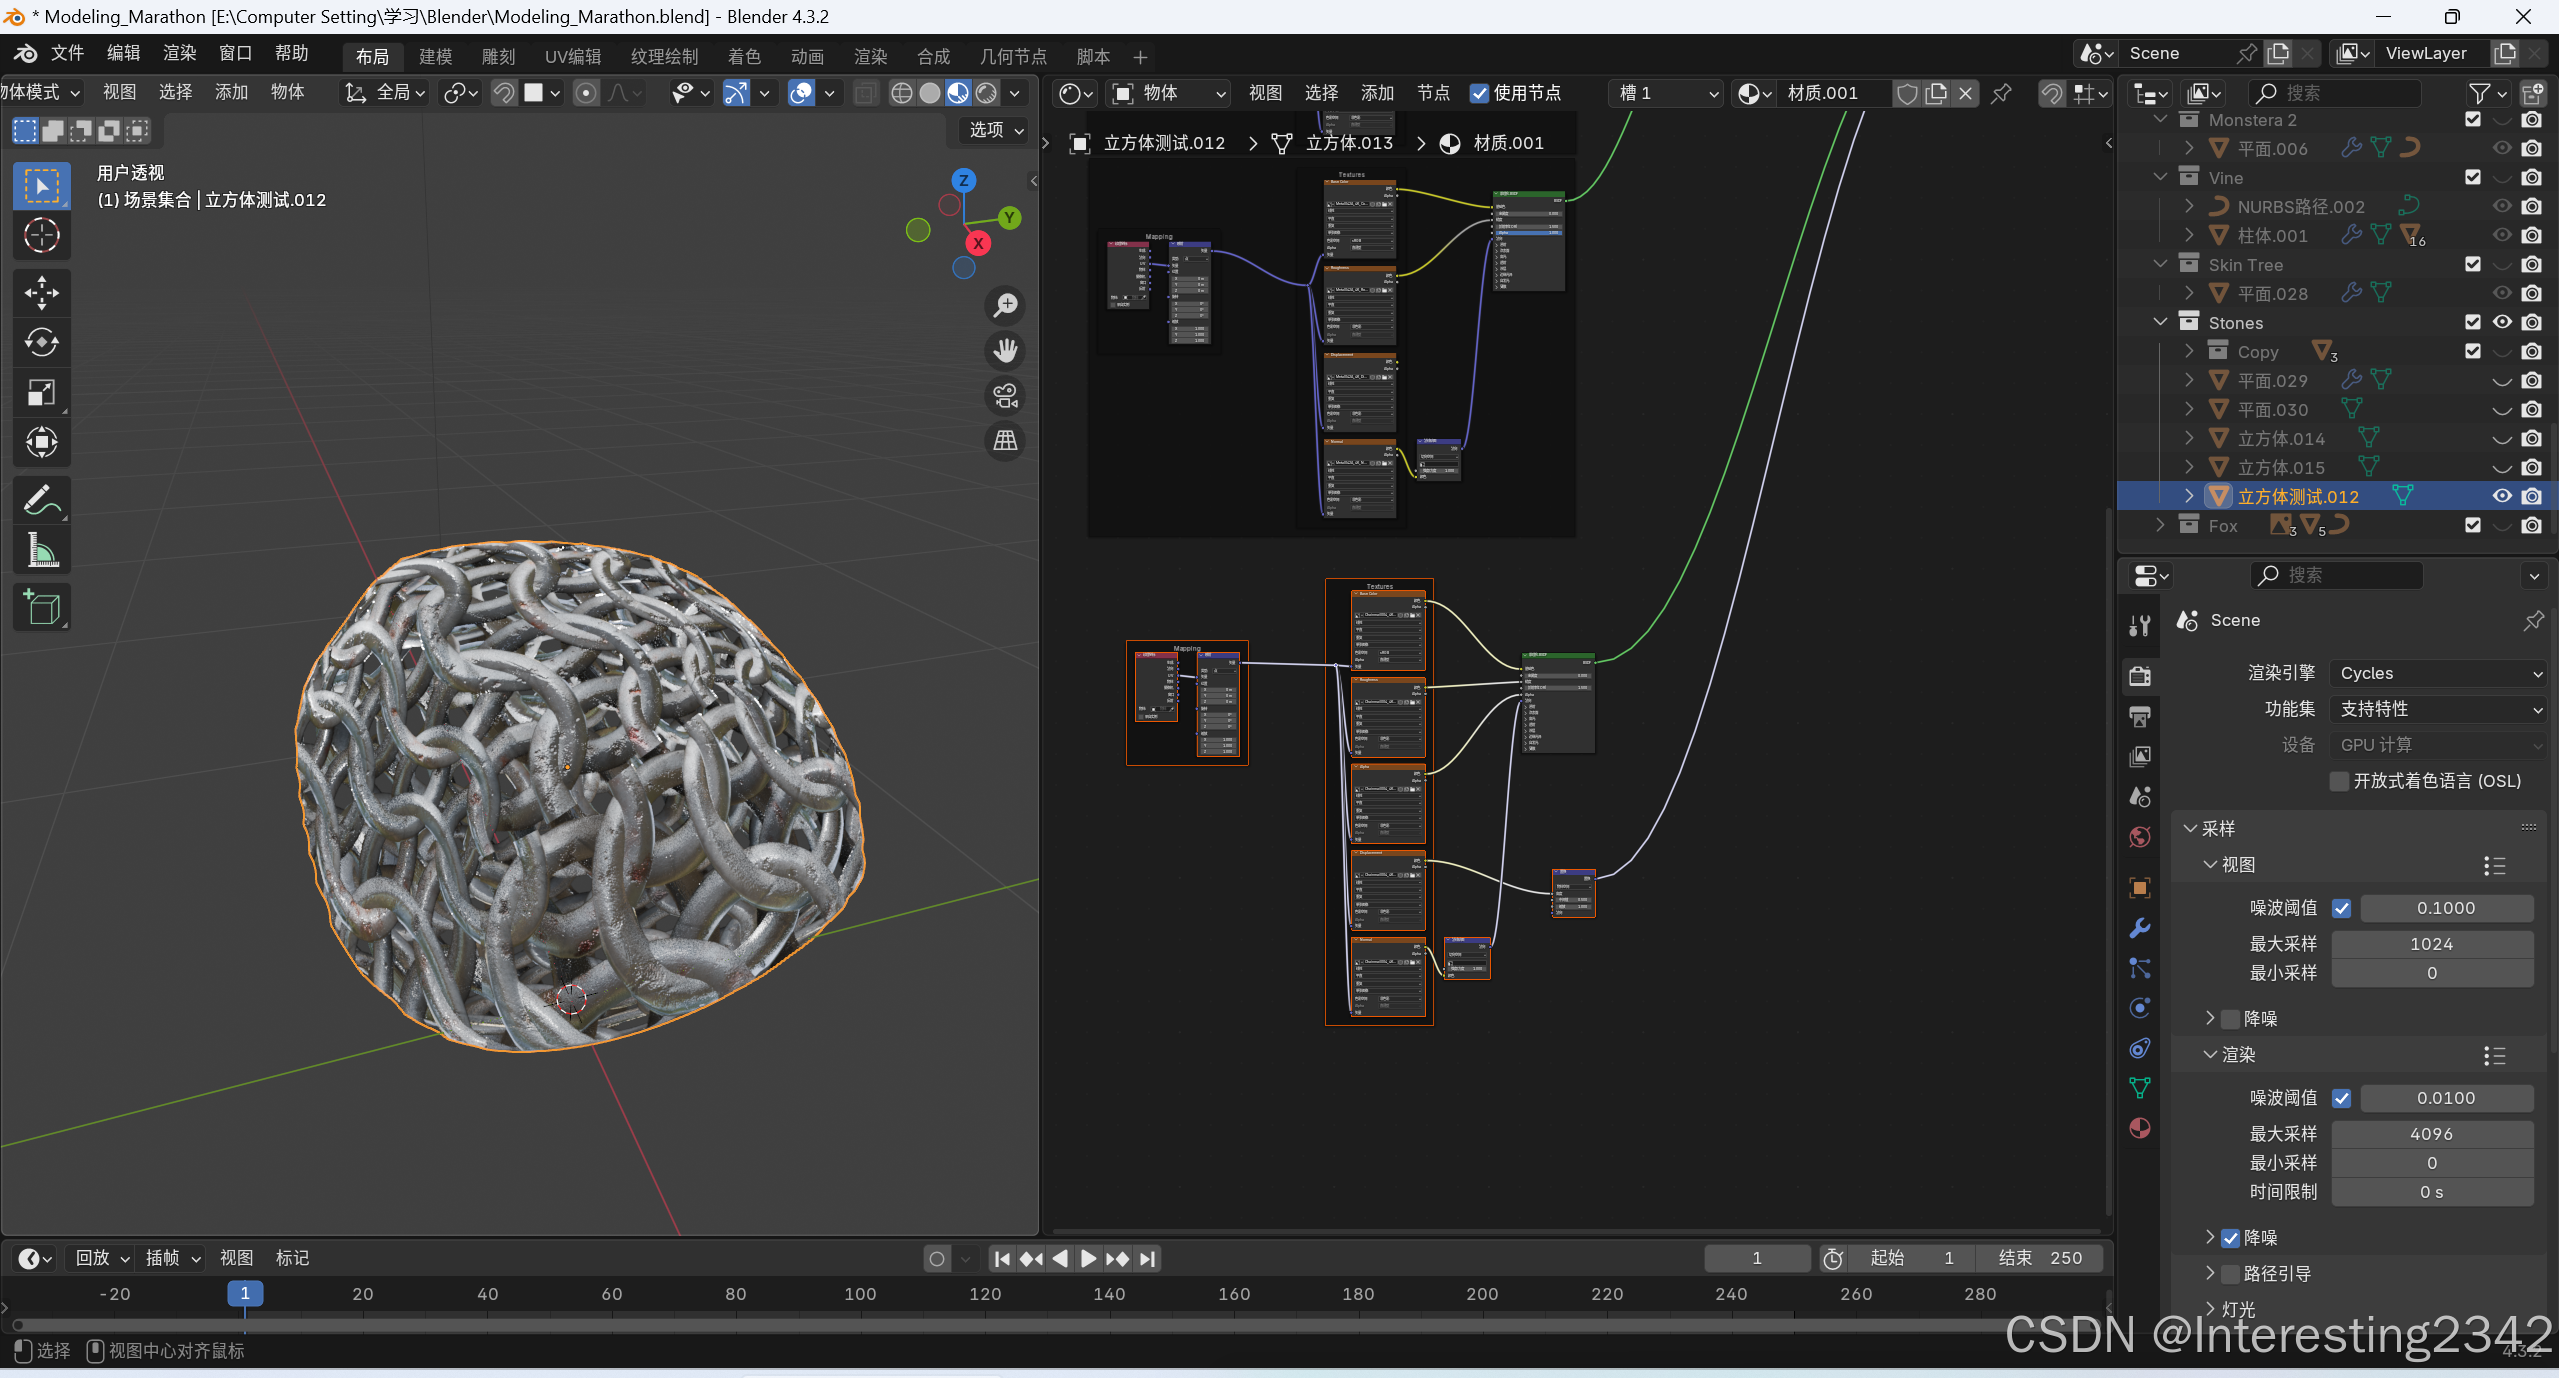Expand the 路径引导 panel

[2210, 1273]
